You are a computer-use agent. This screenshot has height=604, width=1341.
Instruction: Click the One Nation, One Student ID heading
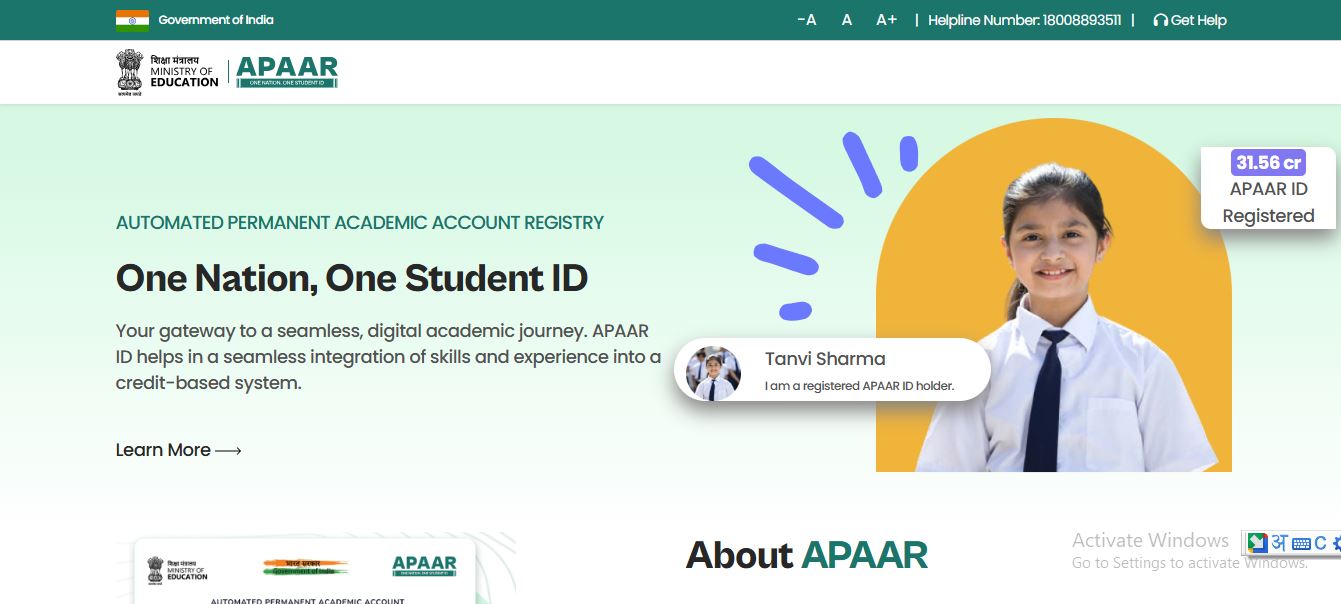coord(352,278)
